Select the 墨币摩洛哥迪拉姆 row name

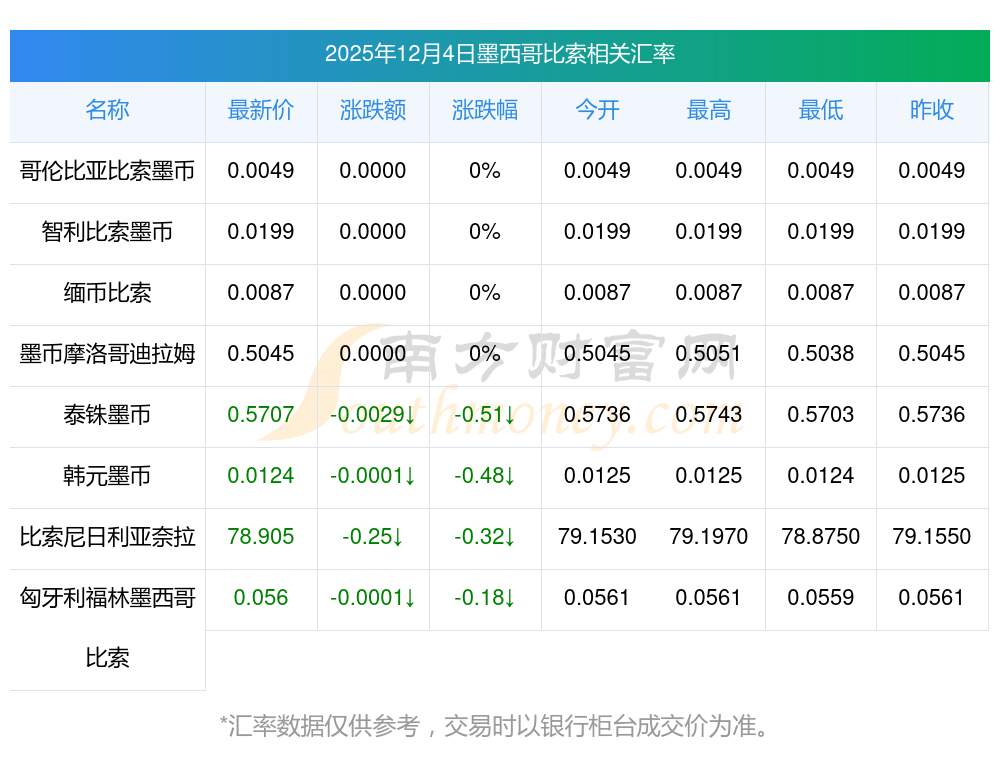click(107, 354)
